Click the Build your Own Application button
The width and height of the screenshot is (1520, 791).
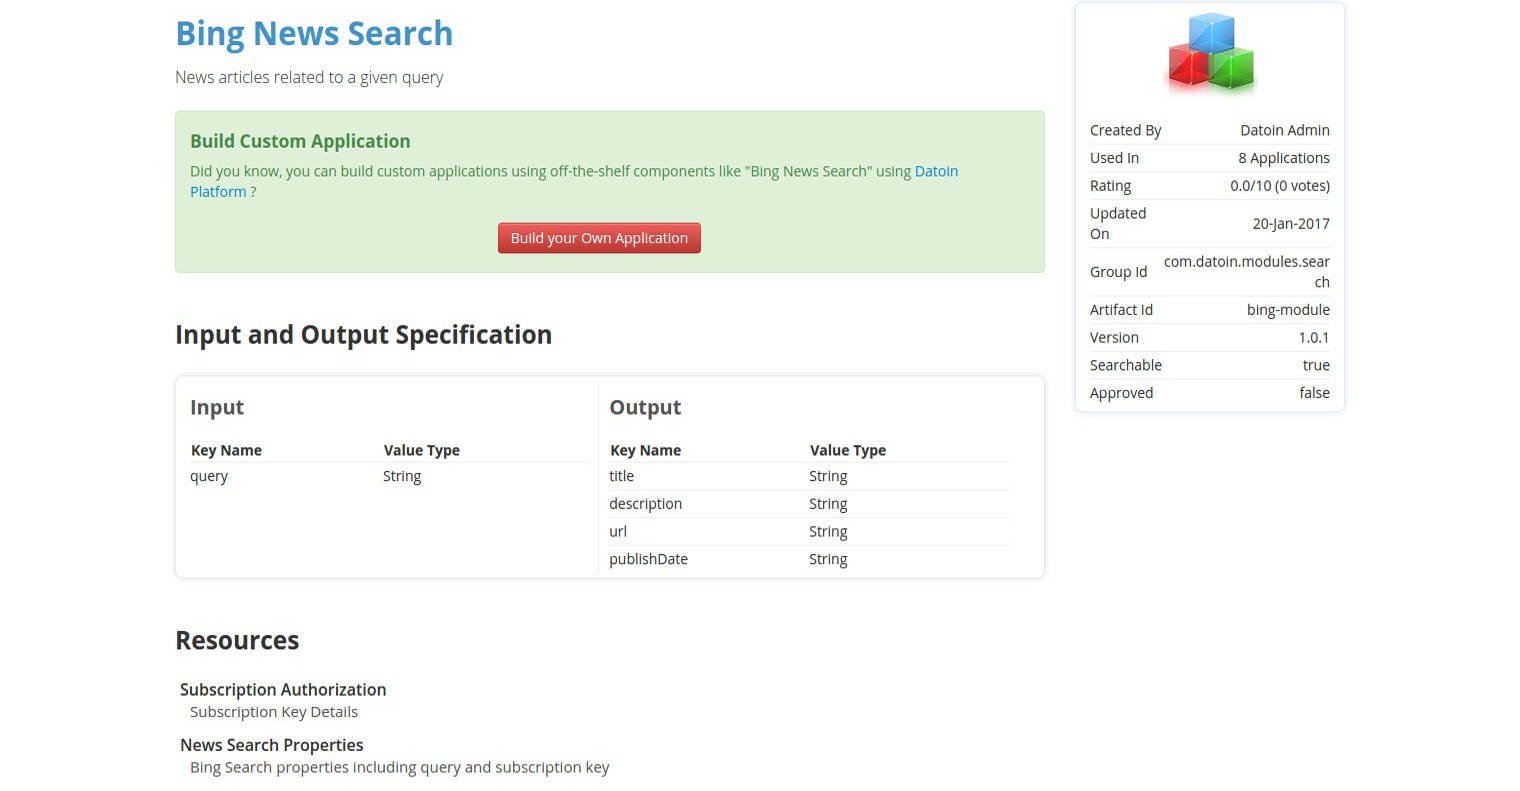point(599,238)
